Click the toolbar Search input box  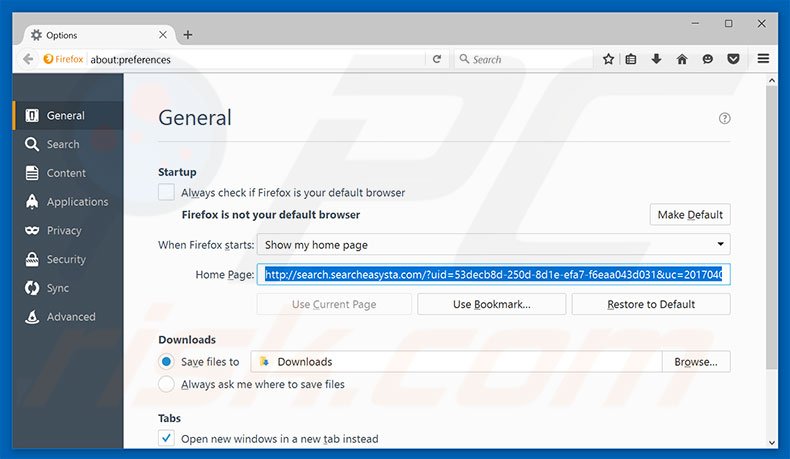pos(524,59)
